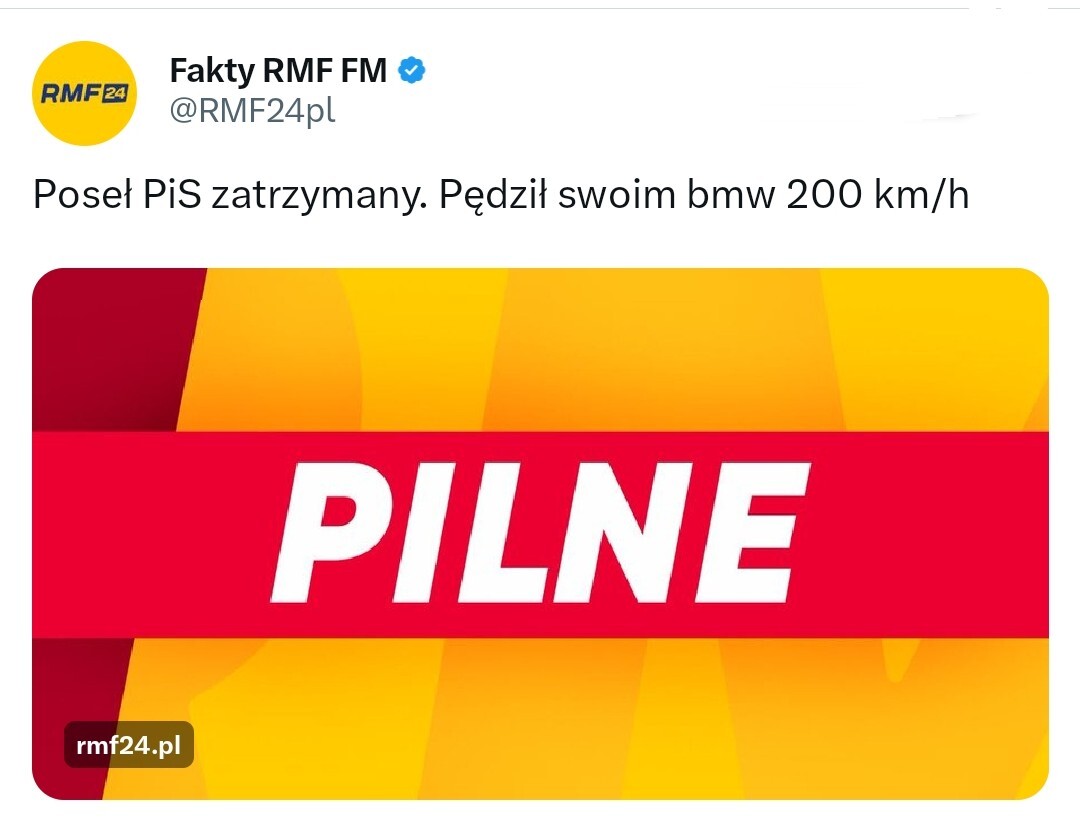Click the white PILNE headline text
The width and height of the screenshot is (1080, 820).
click(x=541, y=533)
